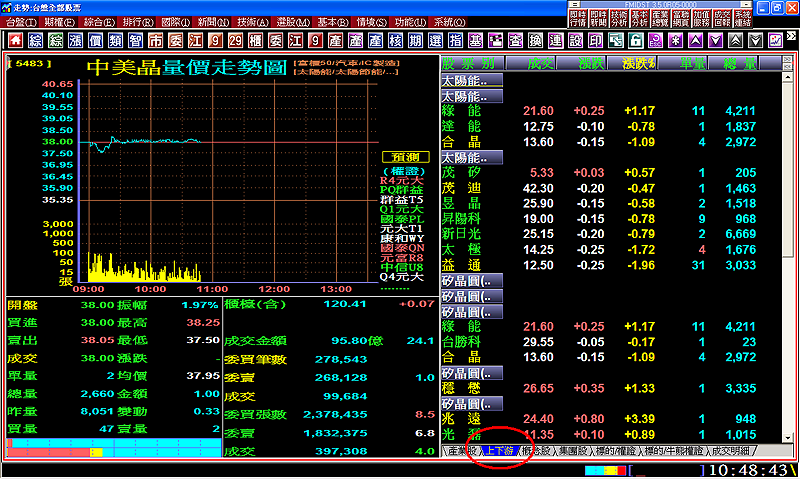Click the 基 toolbar icon

click(x=475, y=40)
